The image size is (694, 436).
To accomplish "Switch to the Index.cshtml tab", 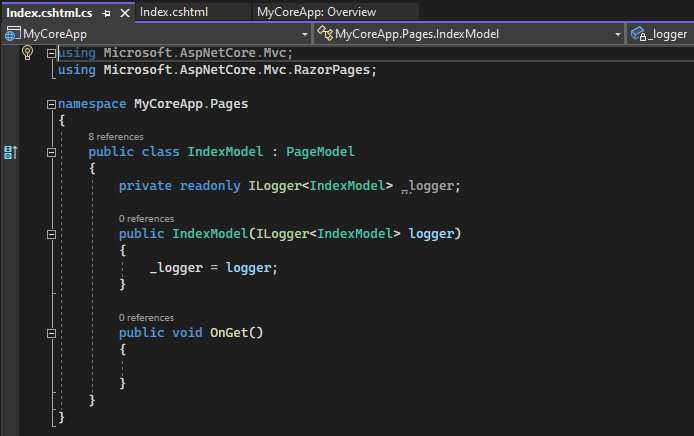I will [x=174, y=12].
